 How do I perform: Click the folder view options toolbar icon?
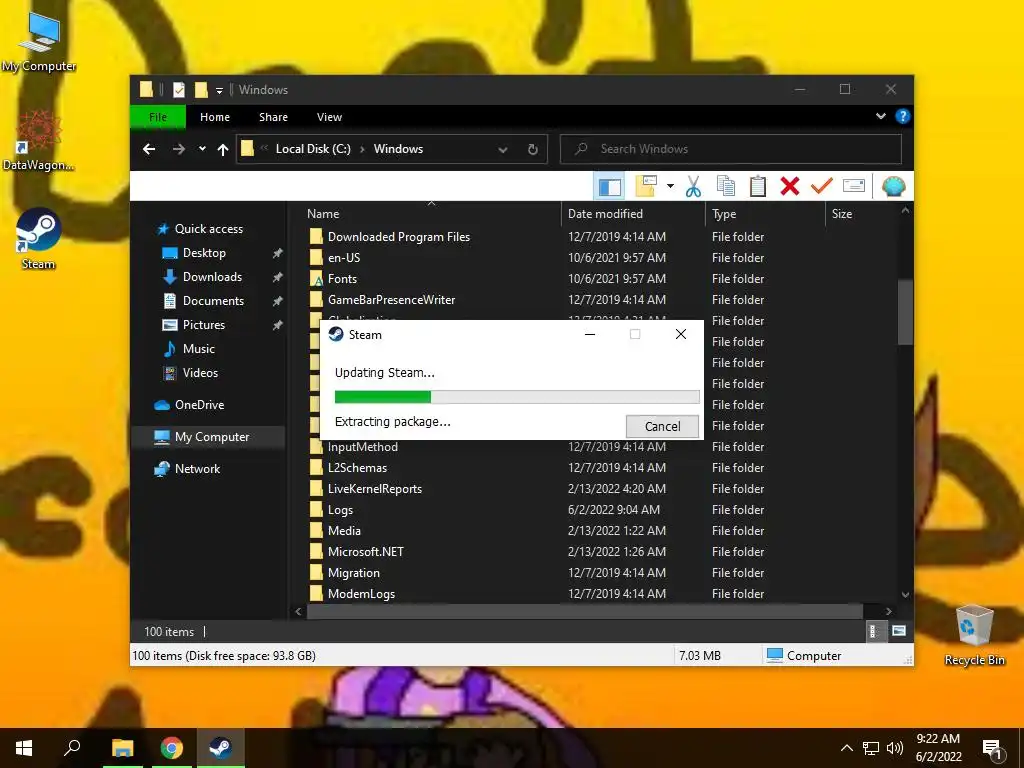[646, 187]
